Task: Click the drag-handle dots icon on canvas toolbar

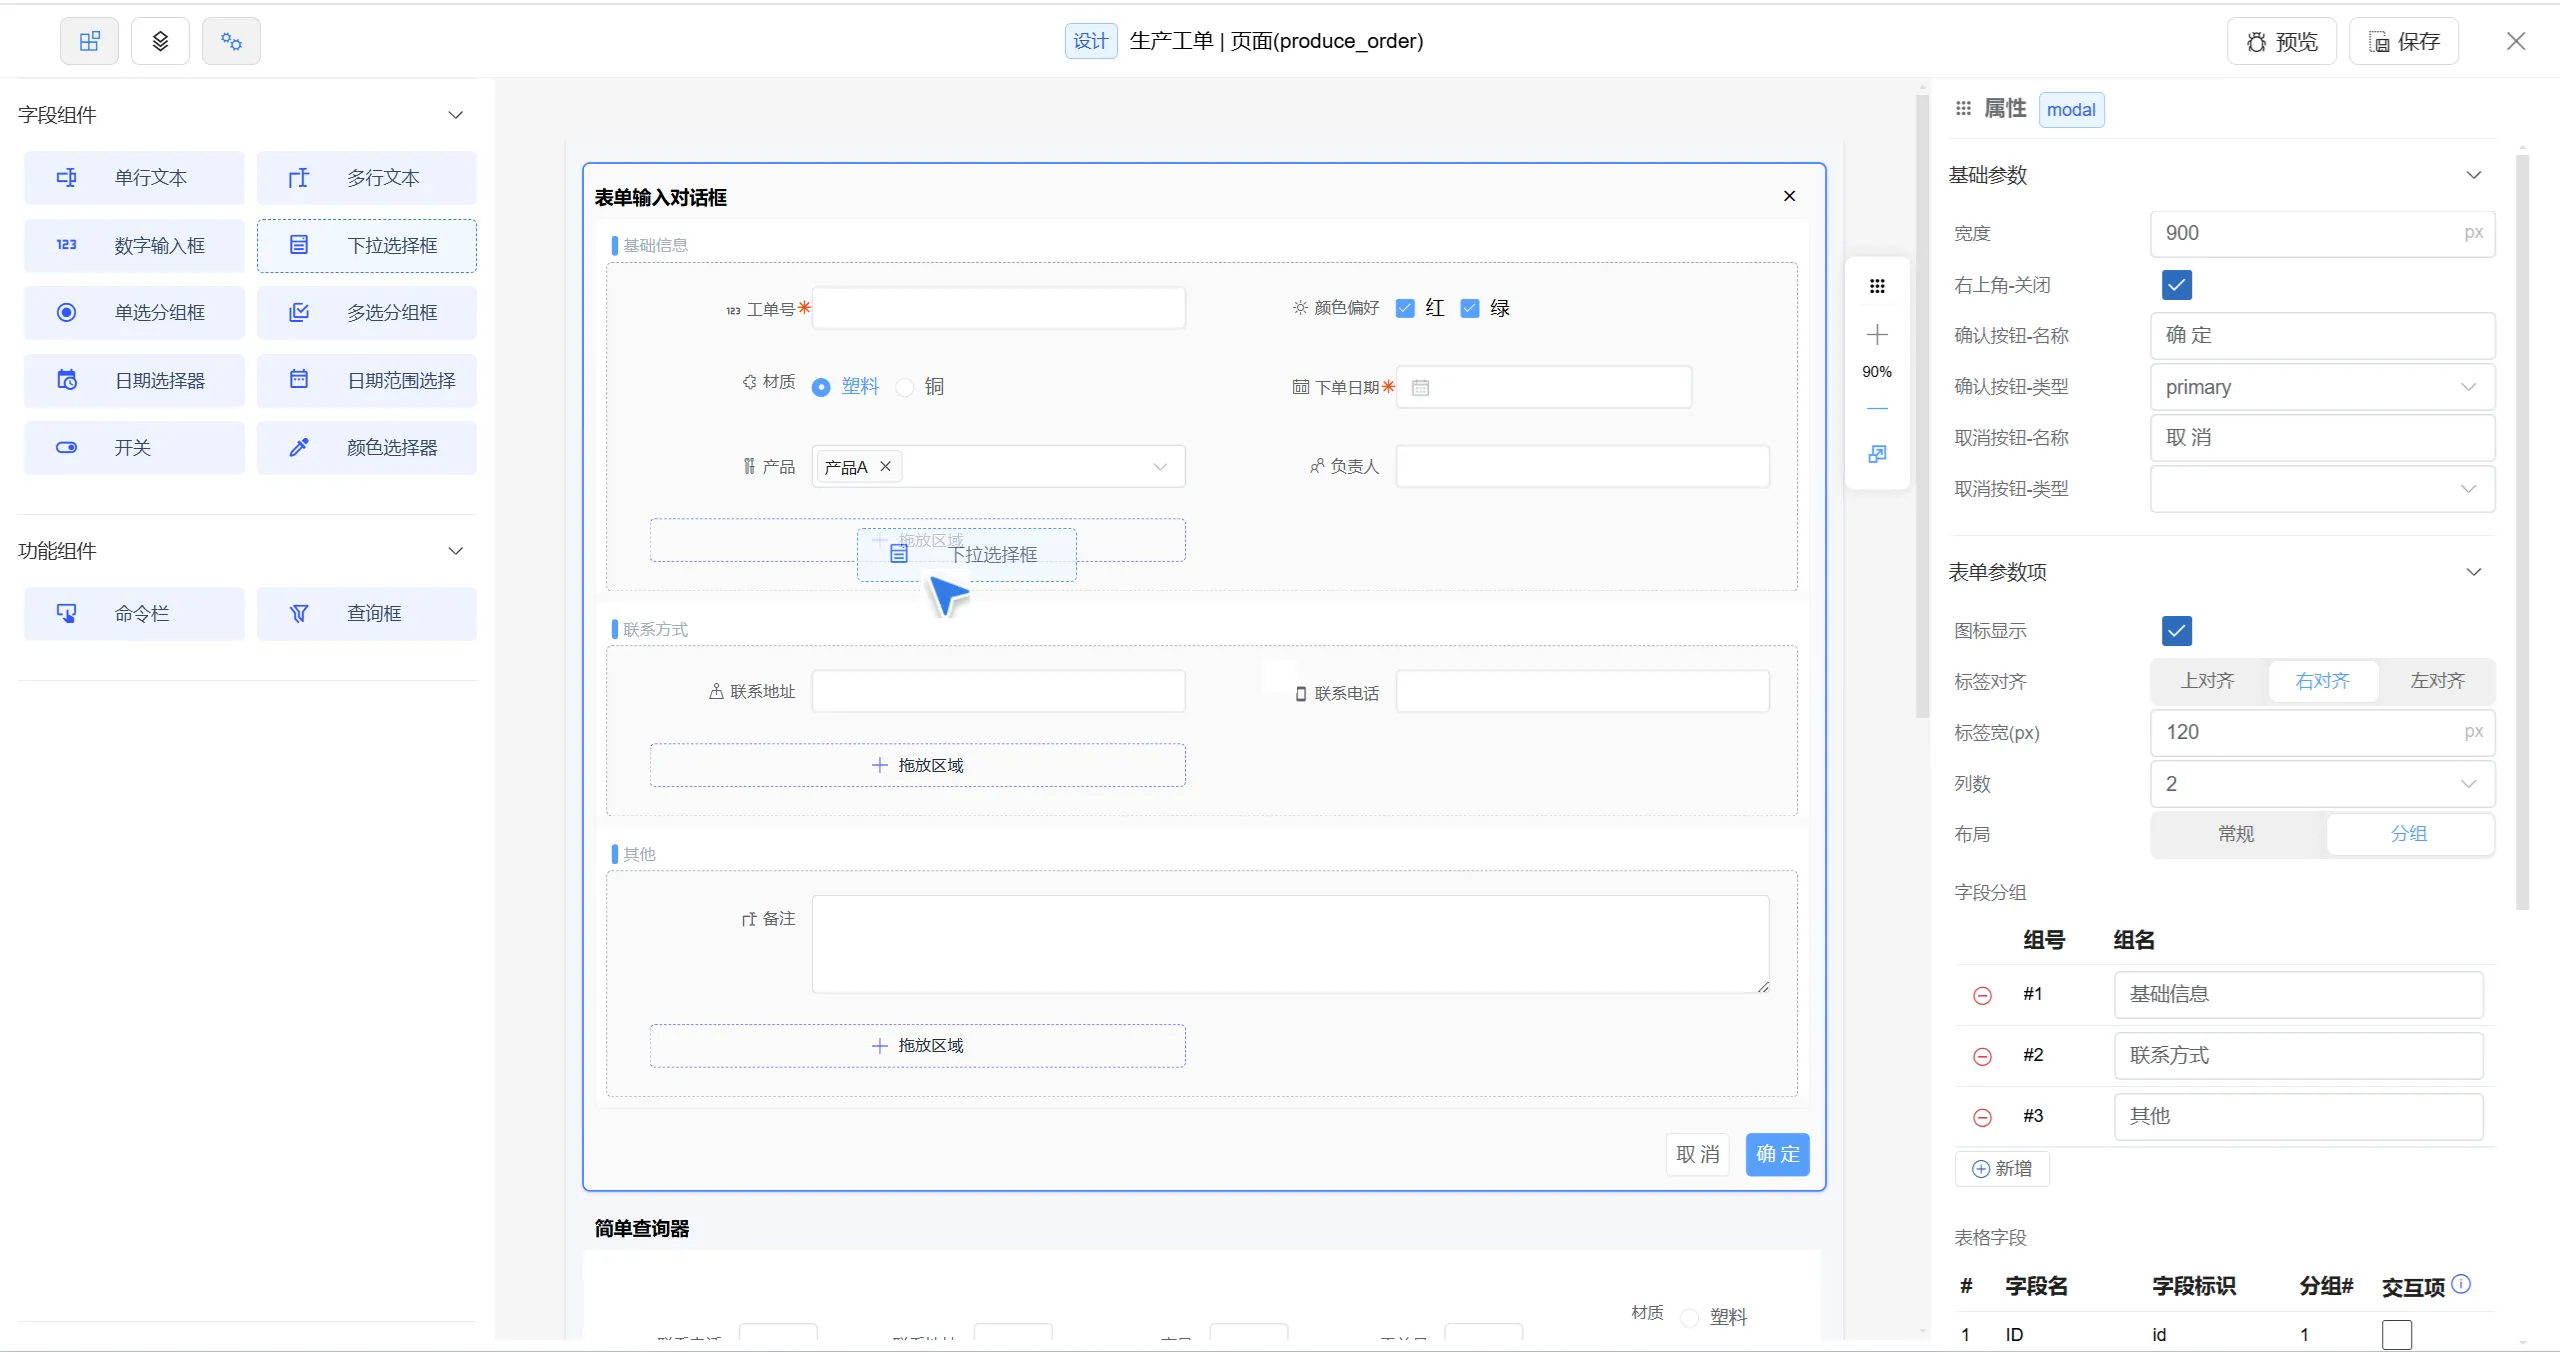Action: pyautogui.click(x=1877, y=287)
